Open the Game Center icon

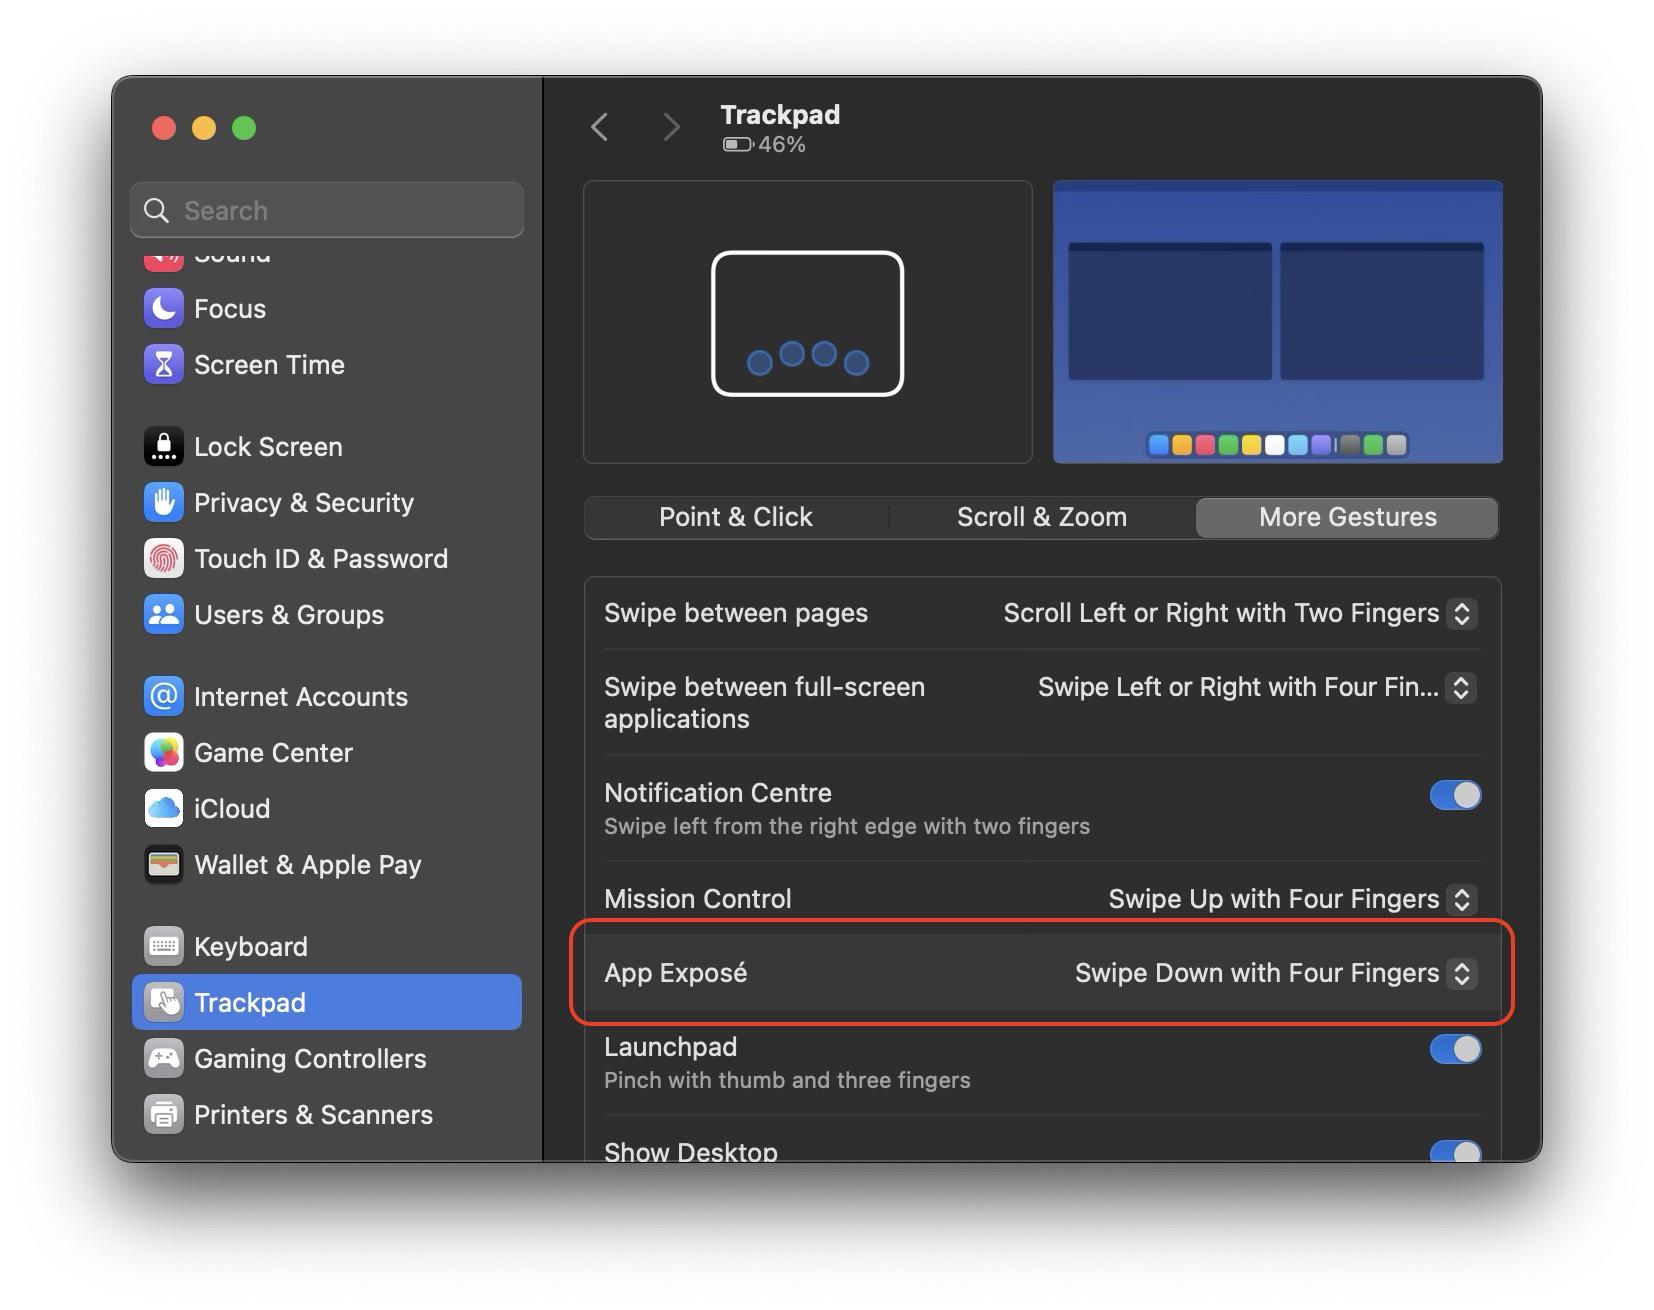[x=163, y=753]
